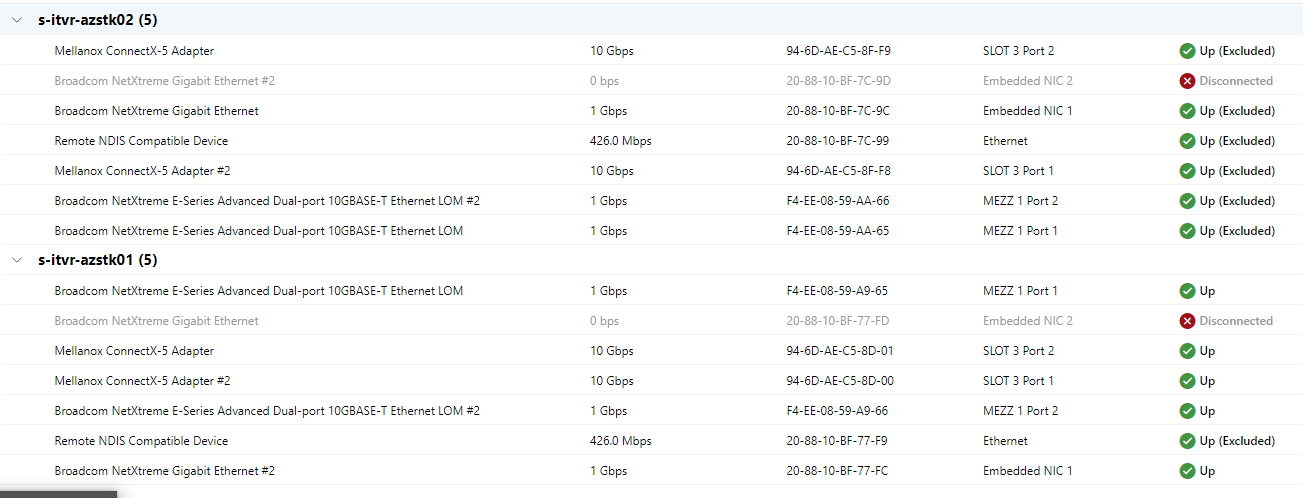The height and width of the screenshot is (498, 1303).
Task: Click the green Up icon for MAC F4-EE-08-59-A9-65
Action: (1187, 291)
